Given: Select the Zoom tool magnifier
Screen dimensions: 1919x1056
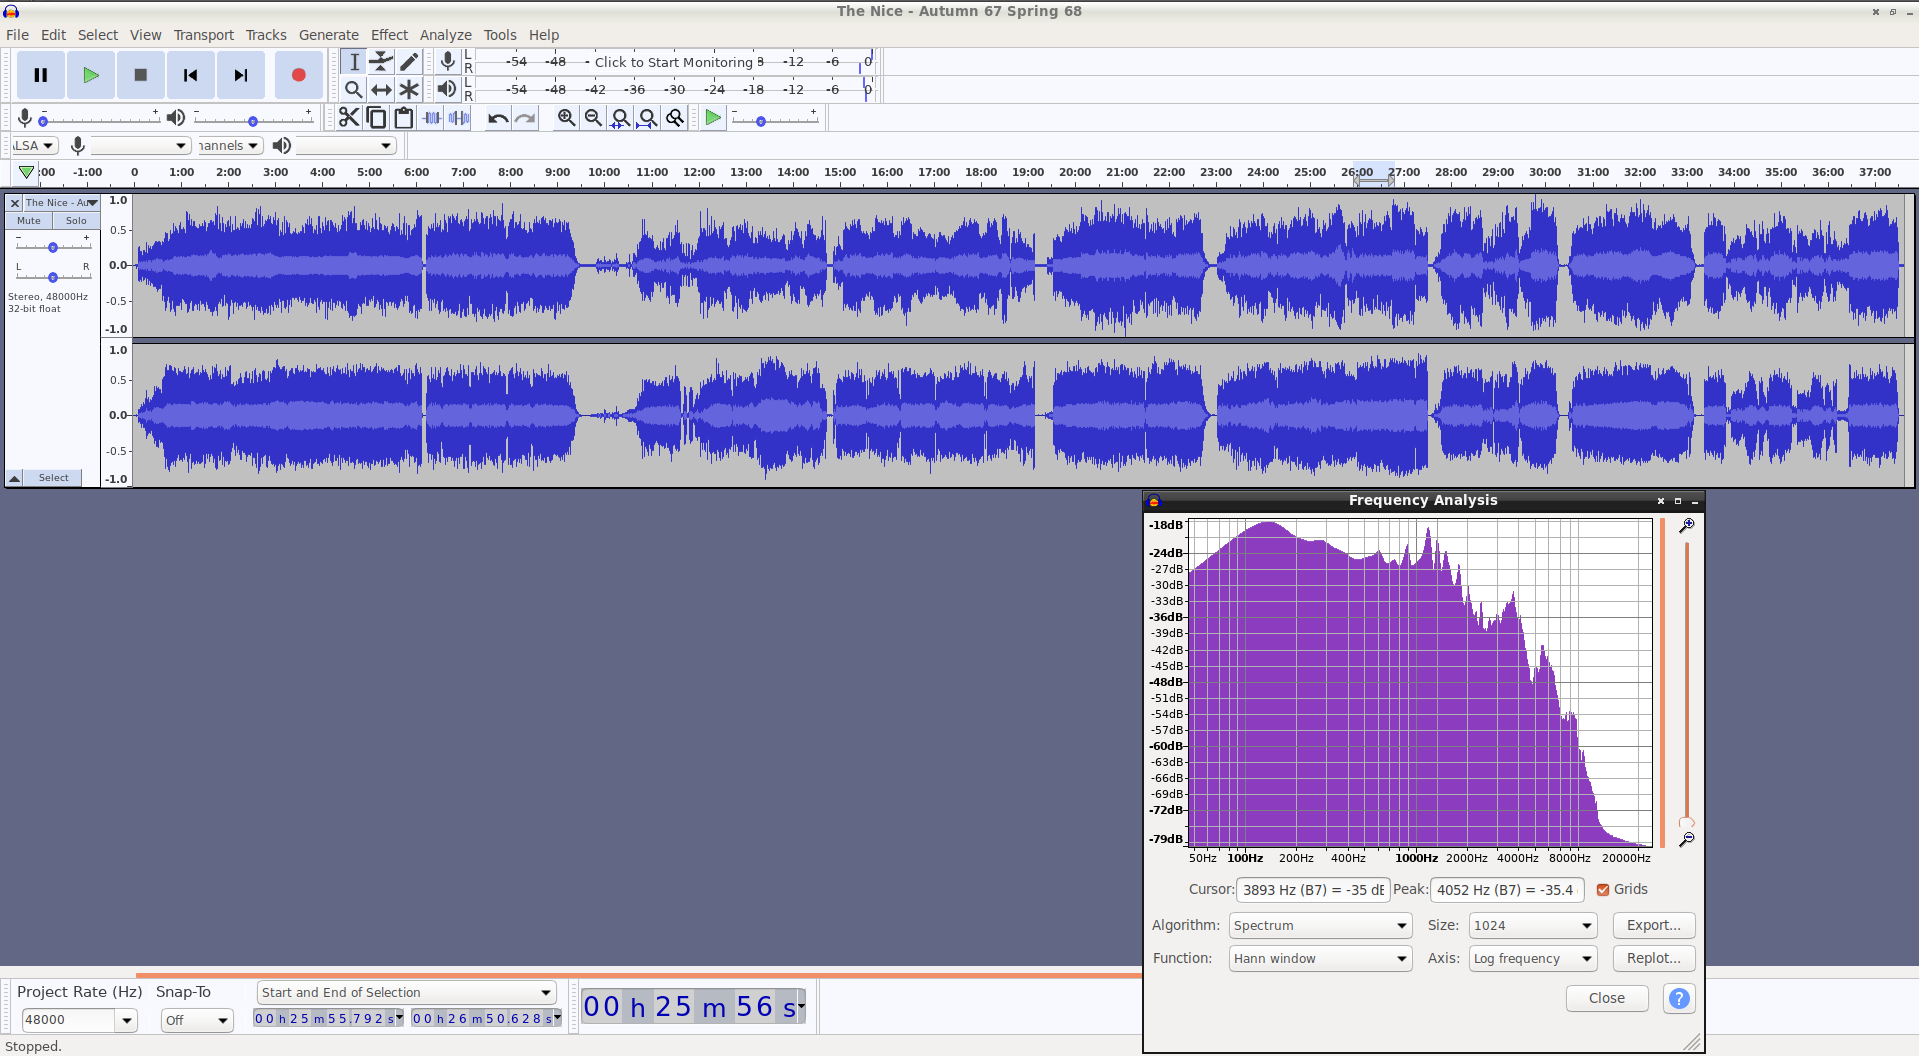Looking at the screenshot, I should point(354,89).
